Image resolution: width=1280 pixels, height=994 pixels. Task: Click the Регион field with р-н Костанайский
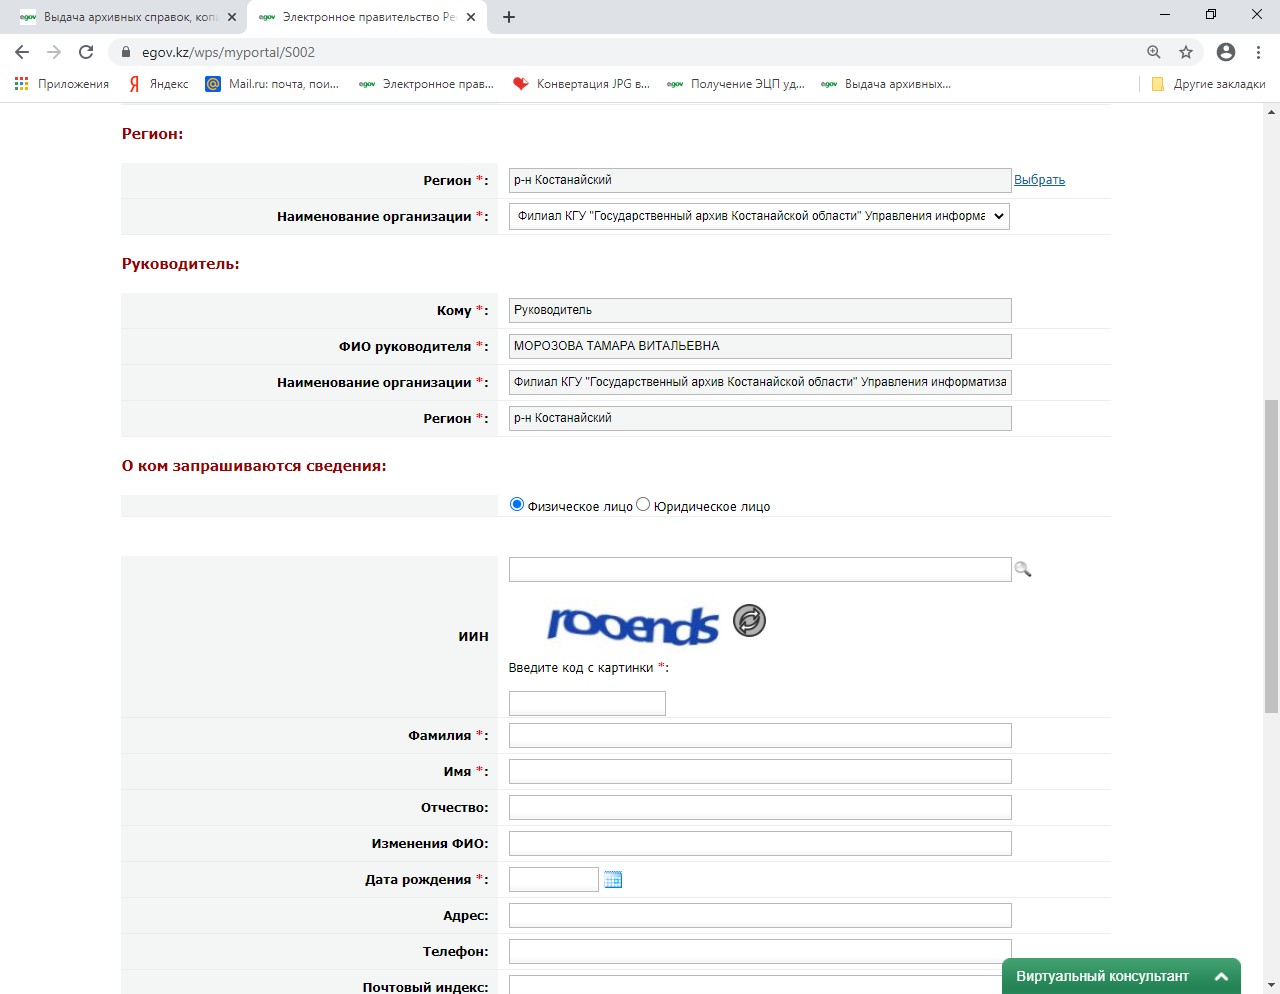(760, 180)
